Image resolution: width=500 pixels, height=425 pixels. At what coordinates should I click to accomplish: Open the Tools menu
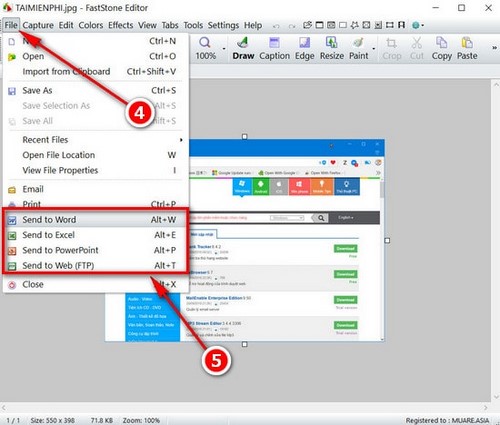tap(193, 25)
